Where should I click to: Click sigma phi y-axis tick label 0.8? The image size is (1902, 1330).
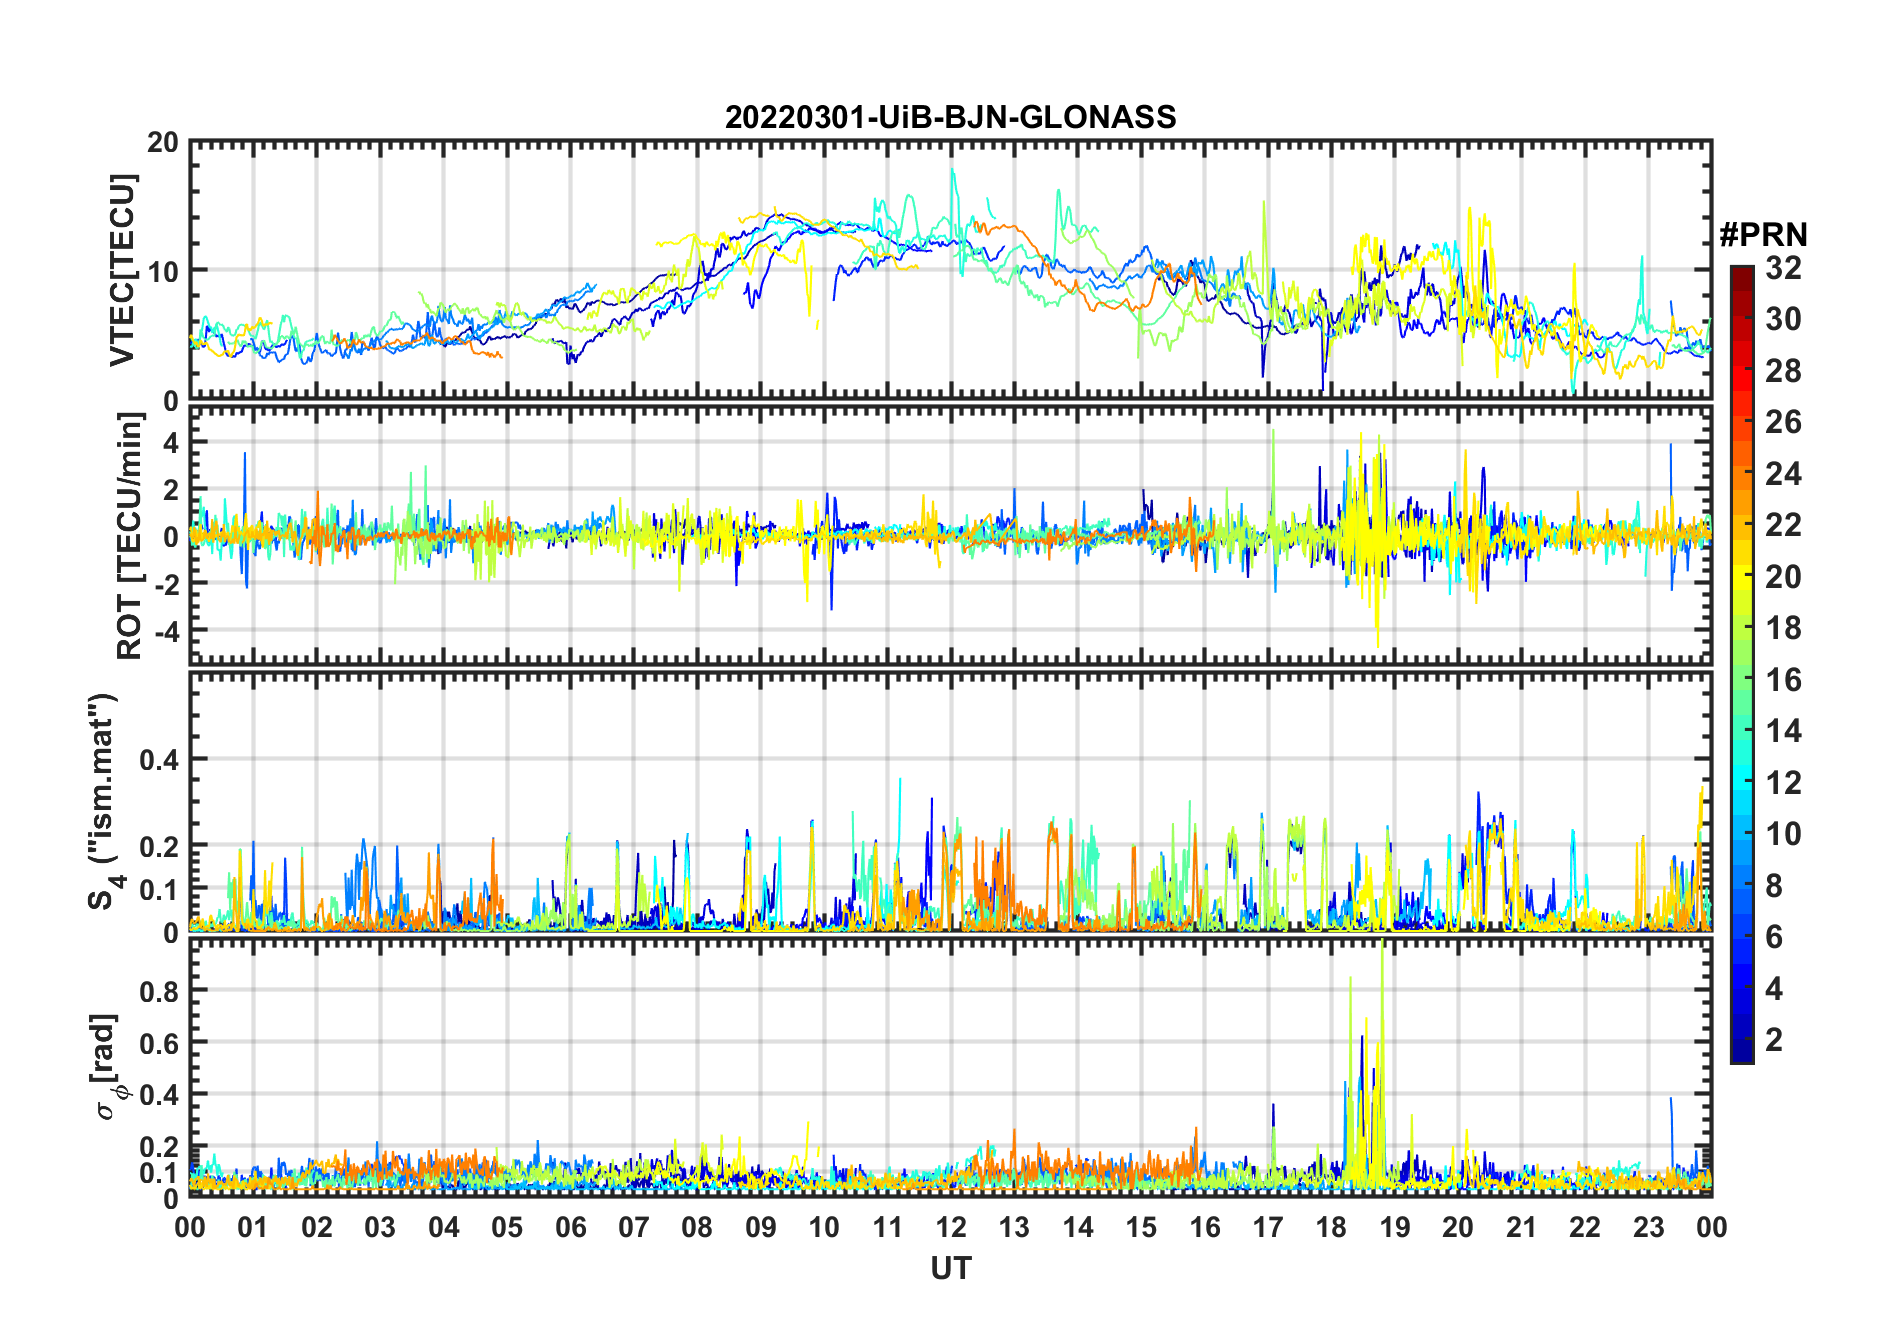tap(159, 991)
